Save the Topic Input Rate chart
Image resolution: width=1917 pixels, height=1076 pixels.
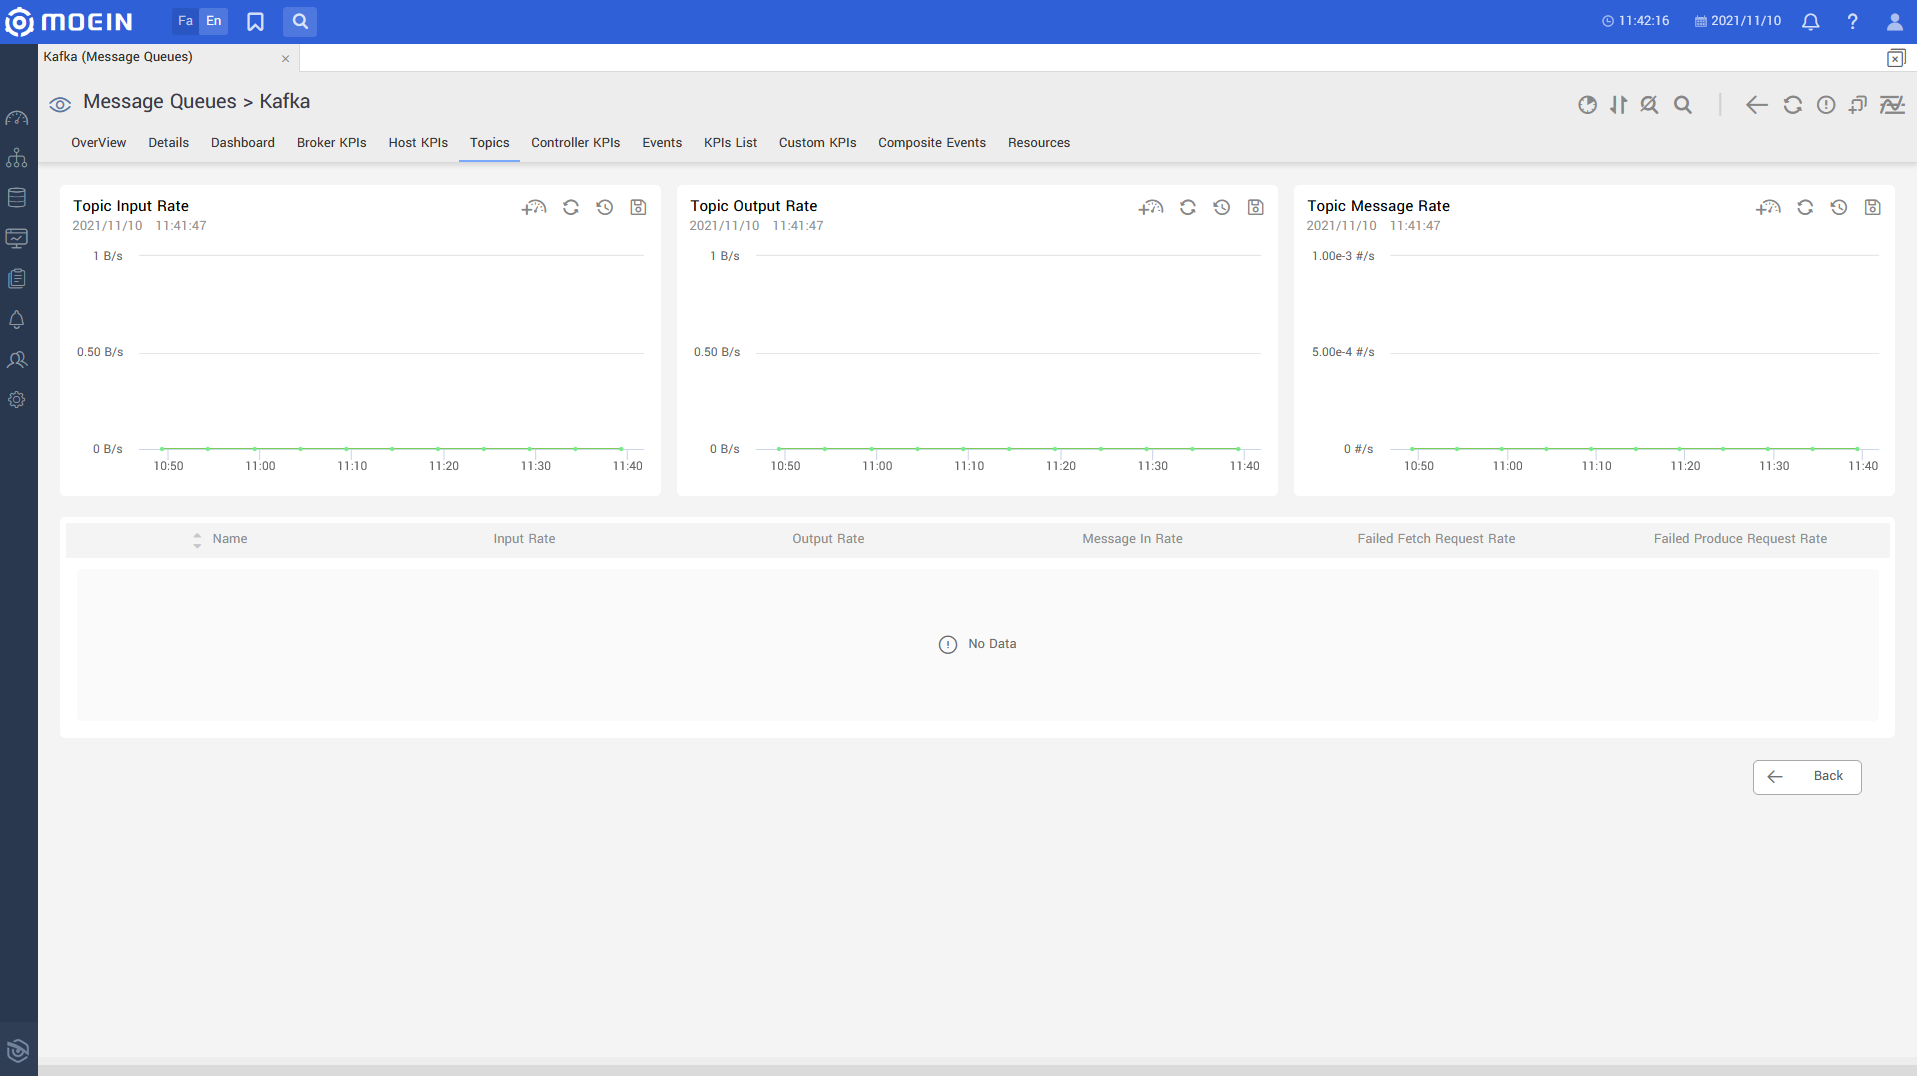click(x=638, y=207)
